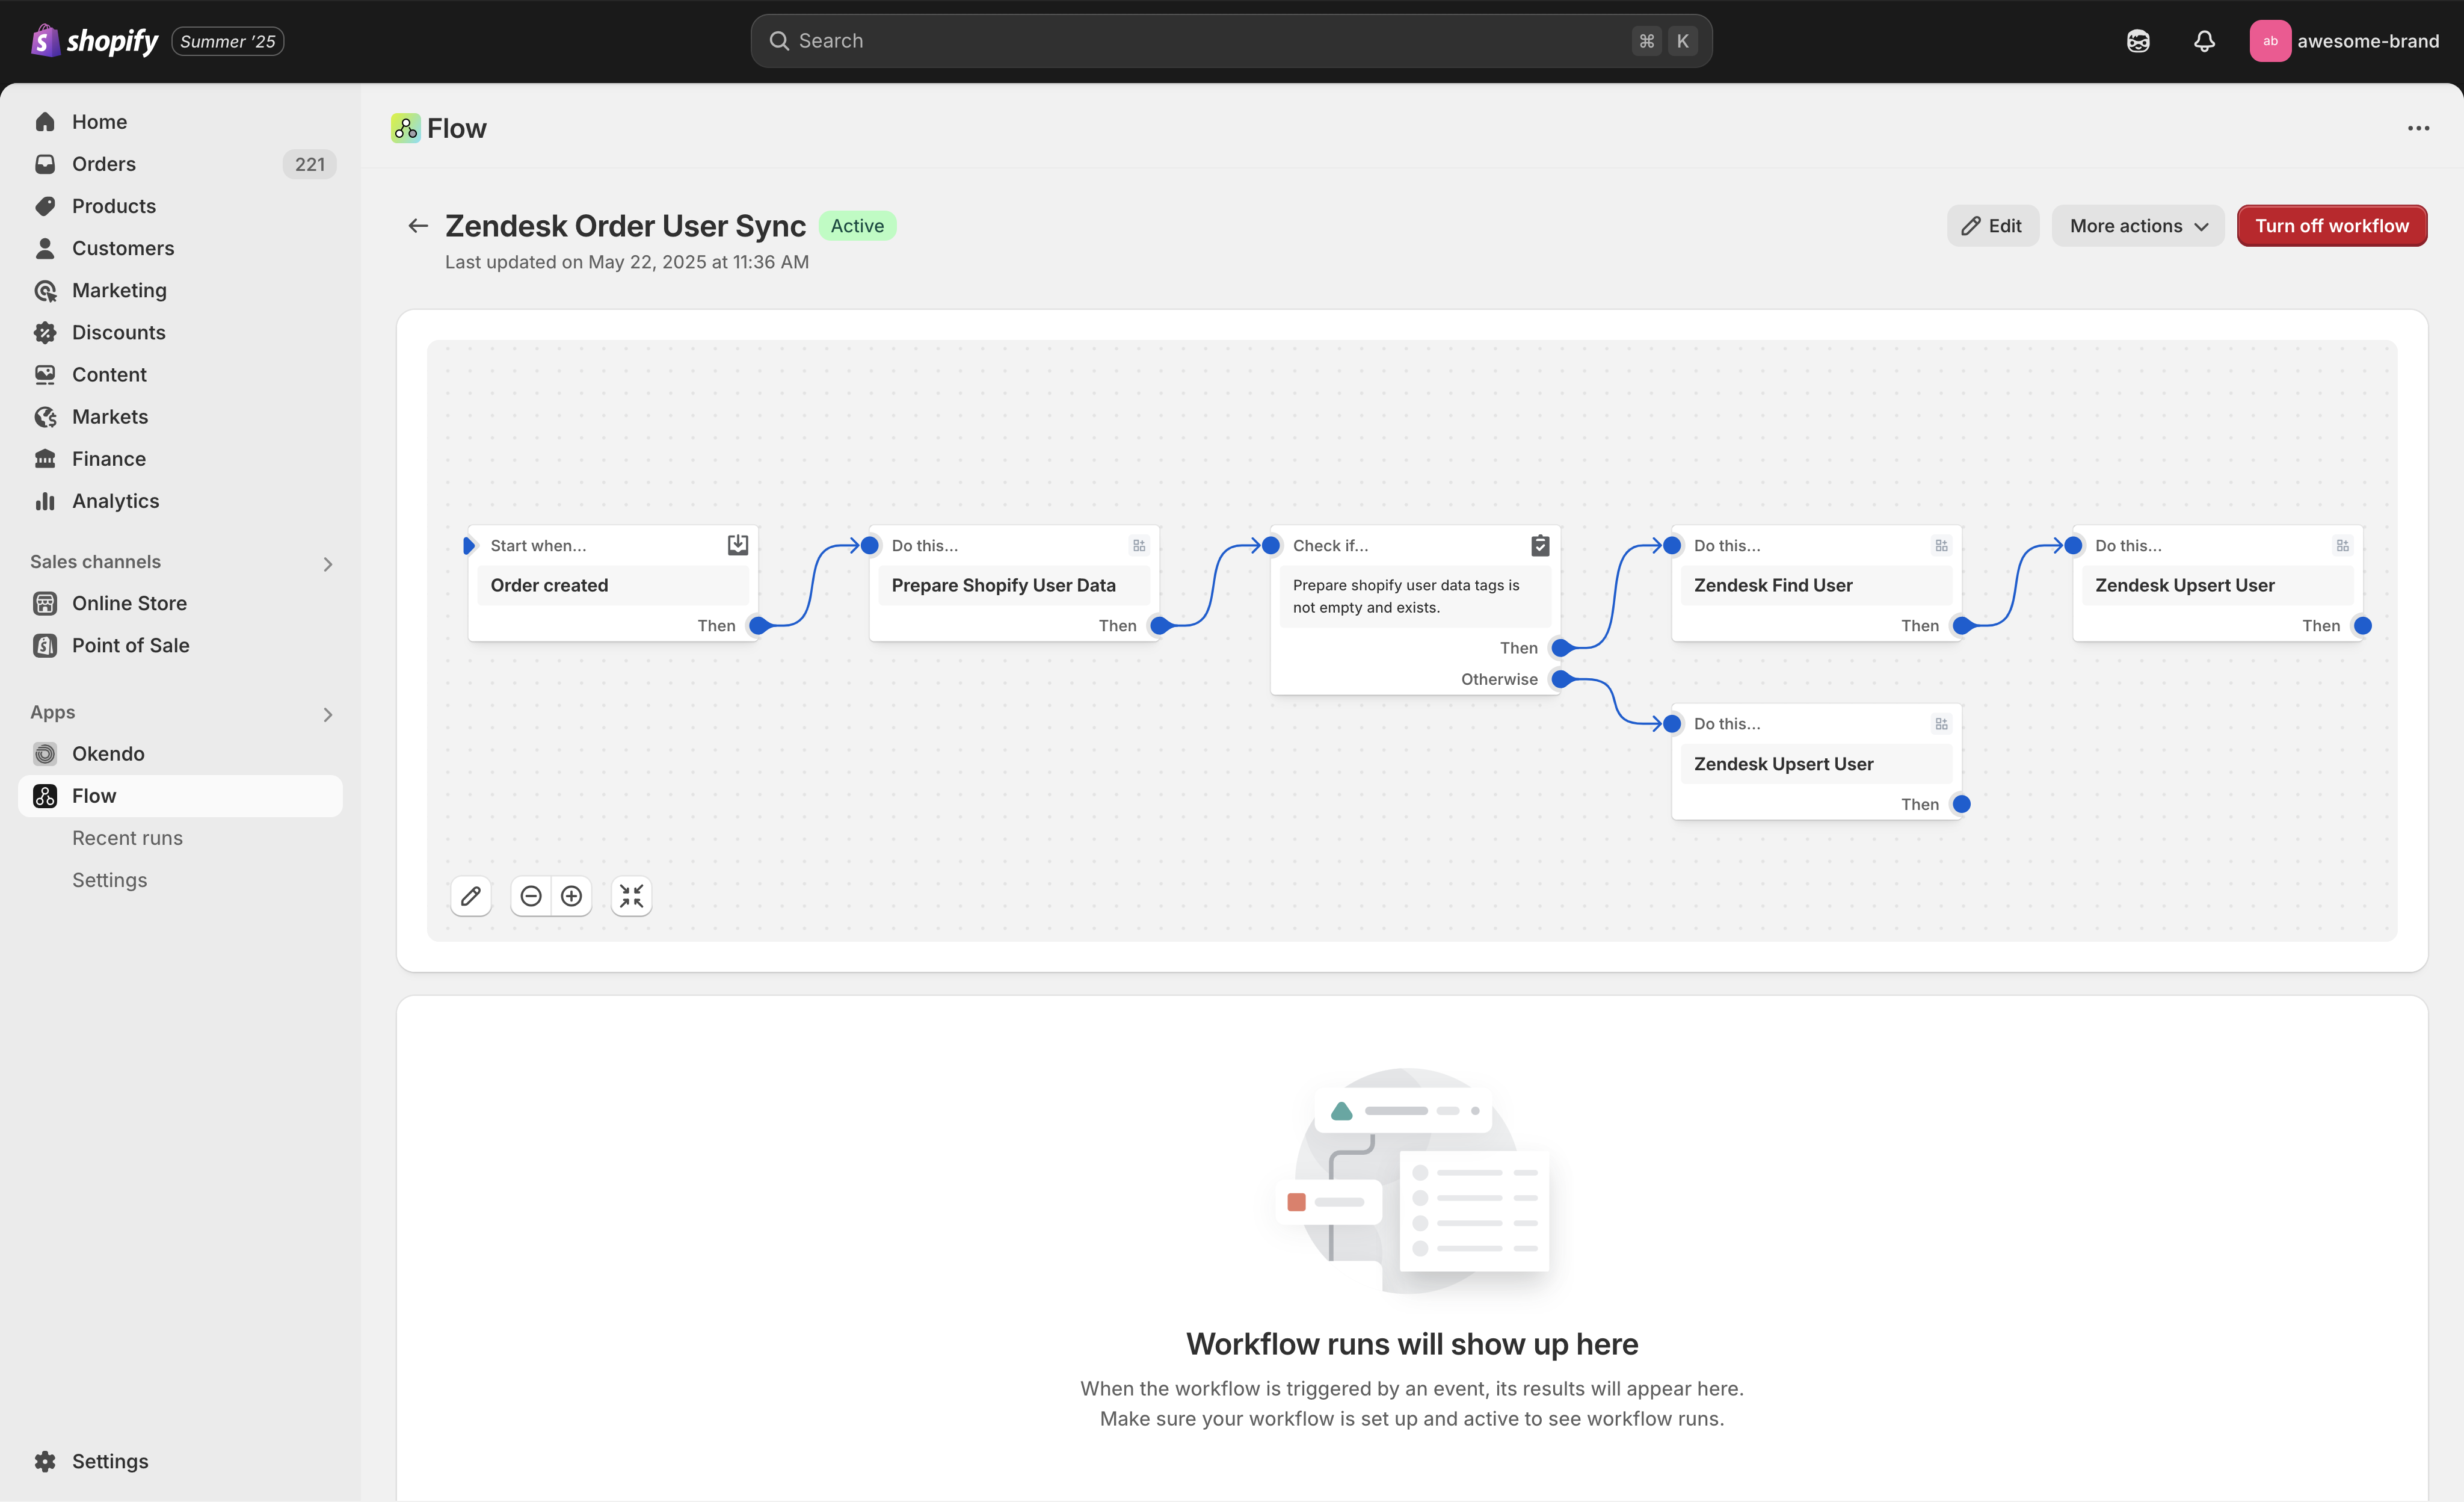Select the Zendesk Find User node
The image size is (2464, 1502).
tap(1816, 585)
